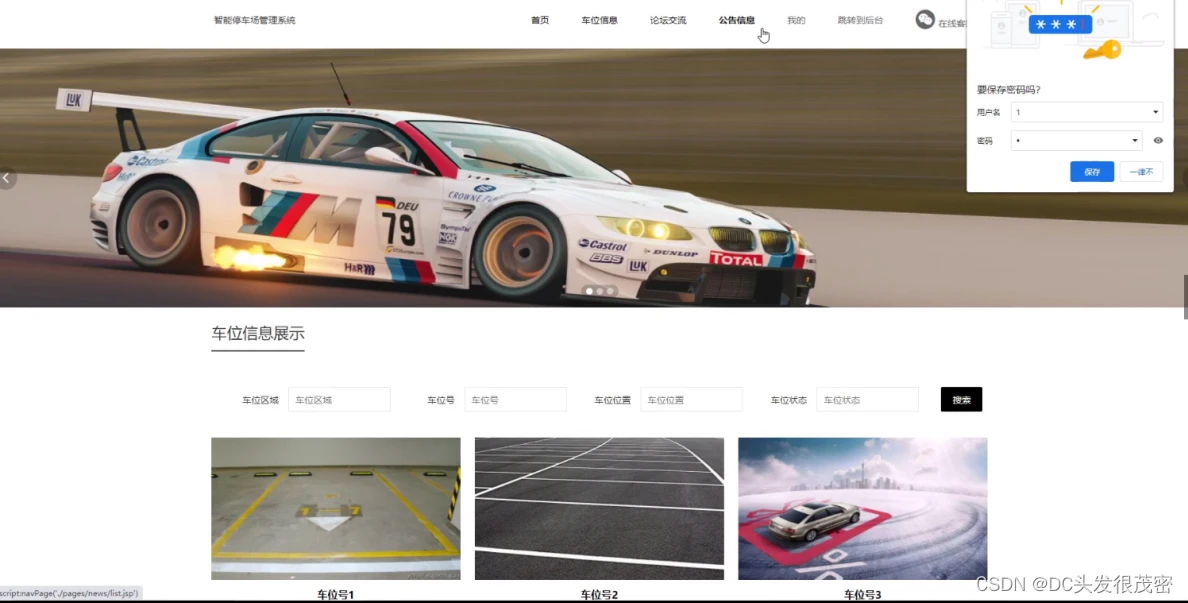
Task: Click the 车位信息展示 section heading
Action: click(258, 333)
